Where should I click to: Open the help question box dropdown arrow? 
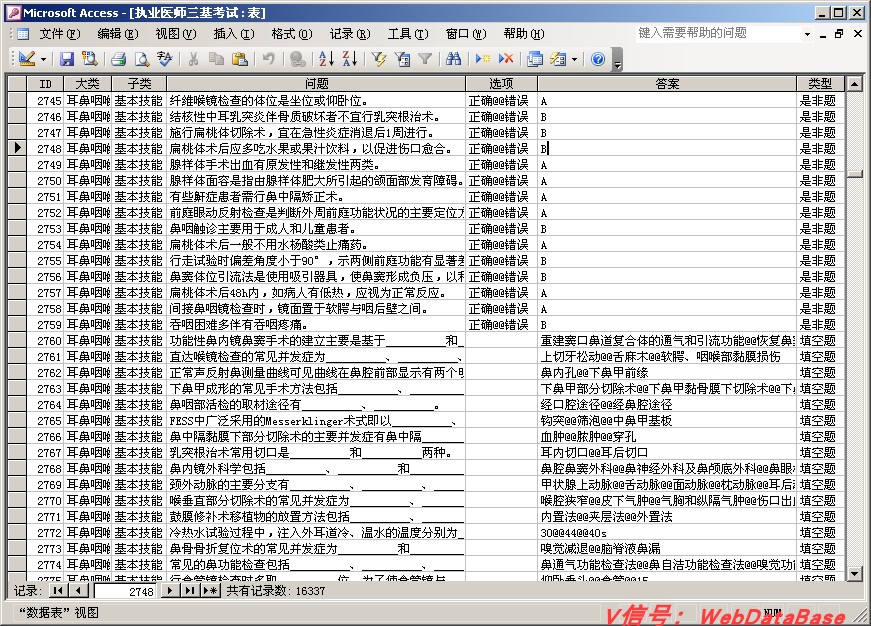pyautogui.click(x=807, y=34)
